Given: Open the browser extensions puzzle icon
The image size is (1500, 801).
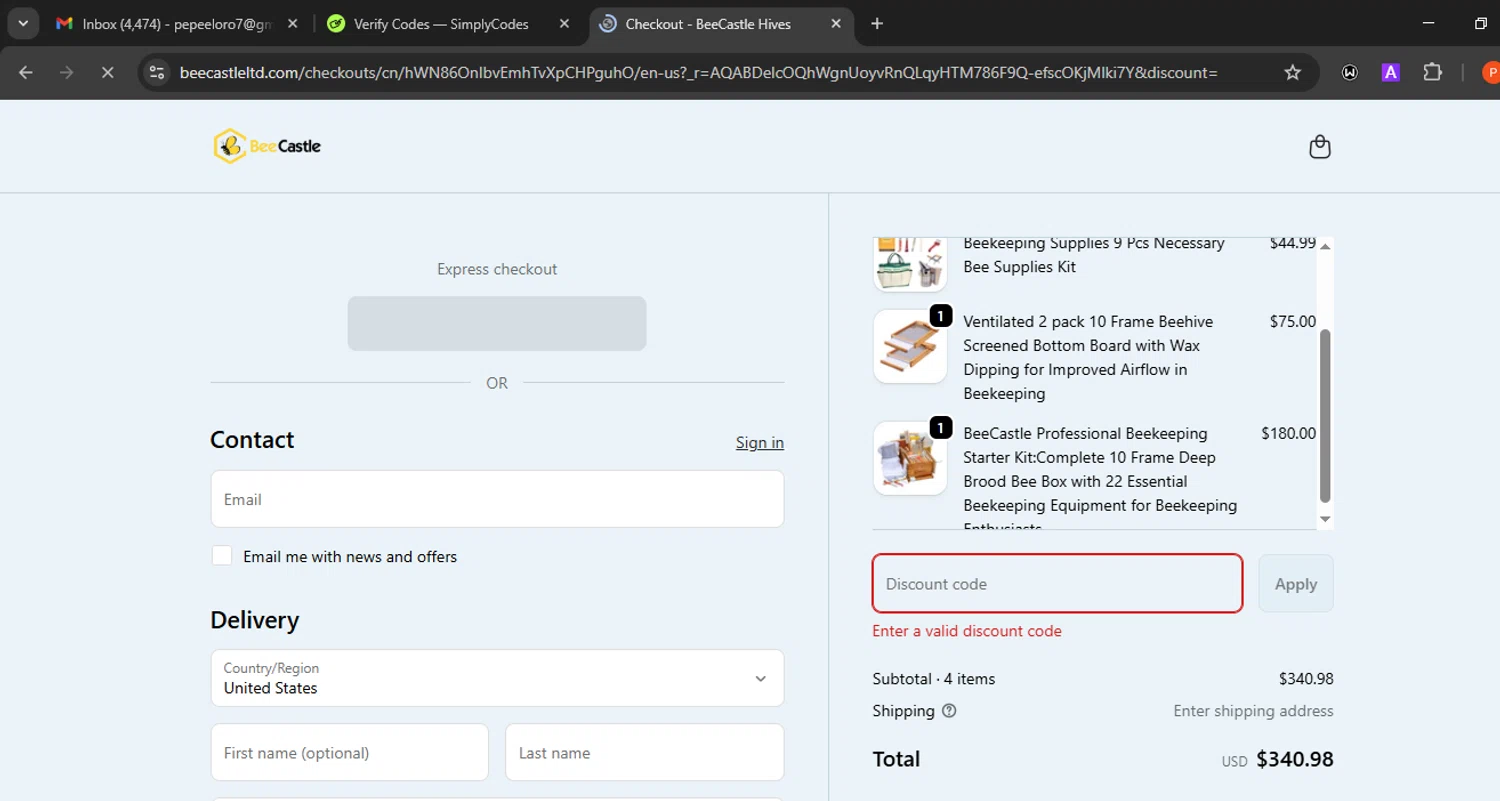Looking at the screenshot, I should pyautogui.click(x=1432, y=72).
